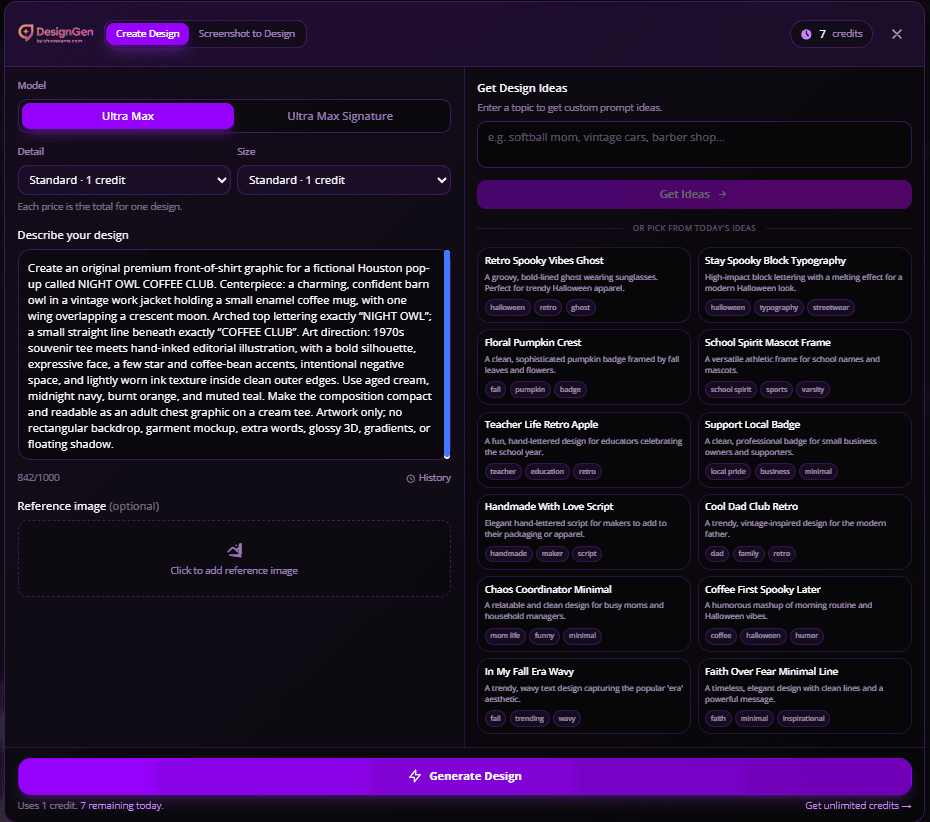Click the arrow icon on Get Ideas

722,194
